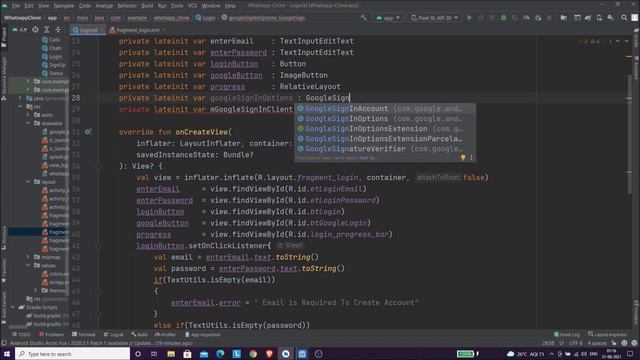The image size is (640, 360).
Task: Open the Build menu
Action: (147, 6)
